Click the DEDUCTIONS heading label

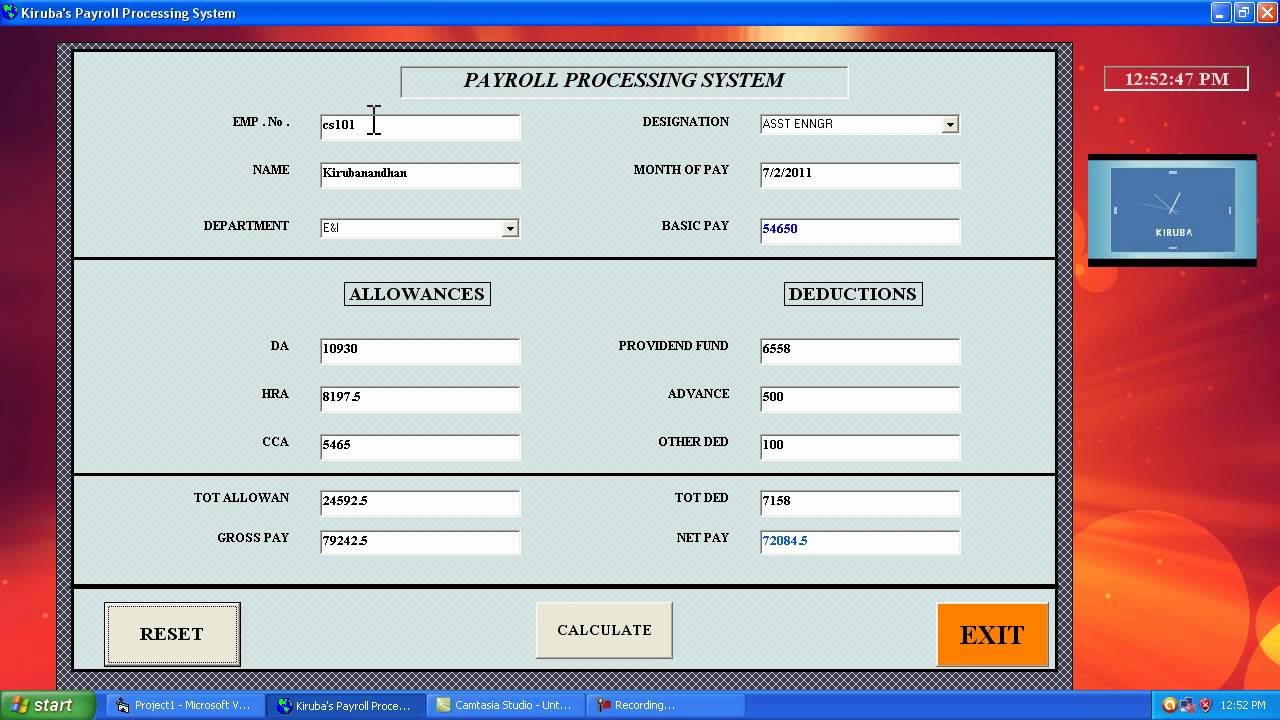852,294
